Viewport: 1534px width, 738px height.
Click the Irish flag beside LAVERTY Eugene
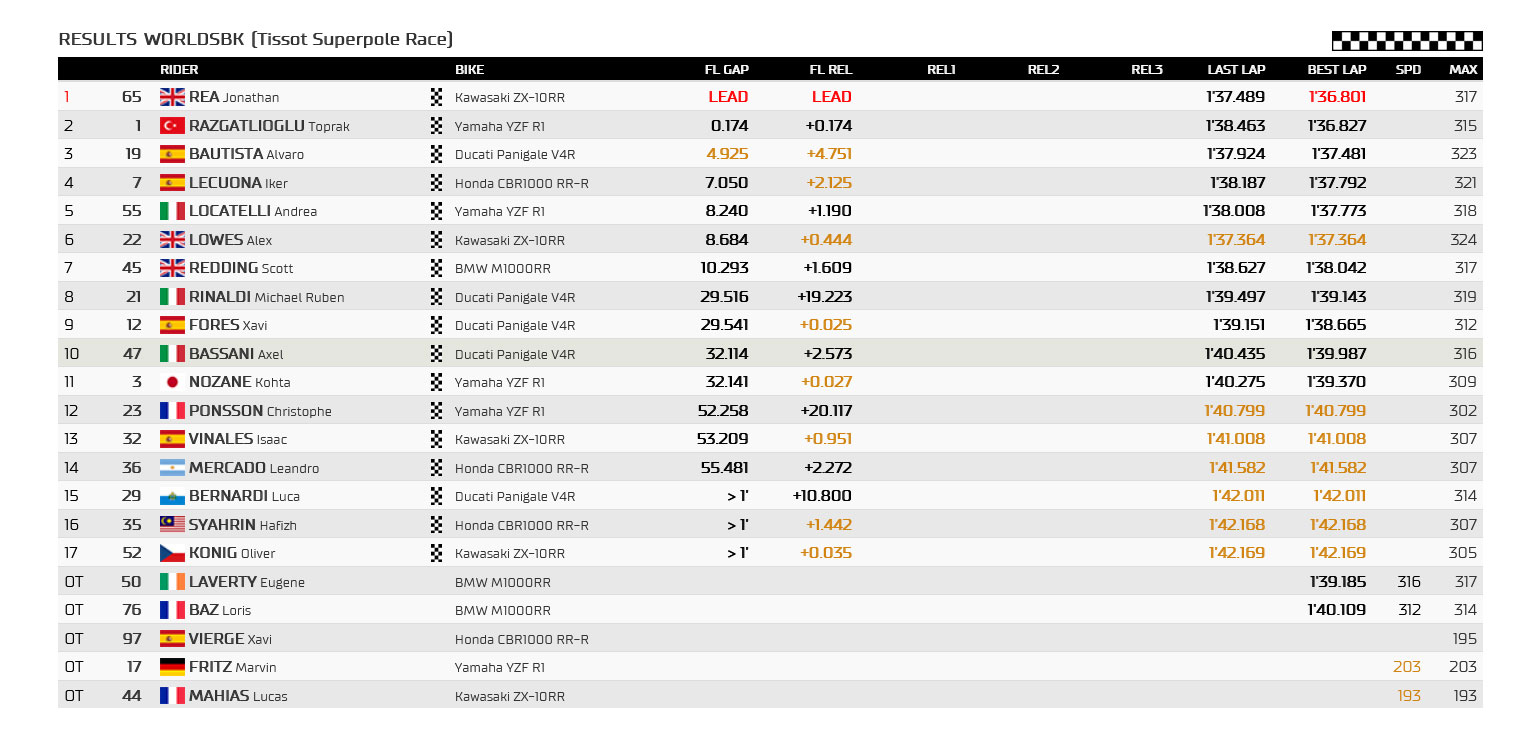[x=172, y=582]
